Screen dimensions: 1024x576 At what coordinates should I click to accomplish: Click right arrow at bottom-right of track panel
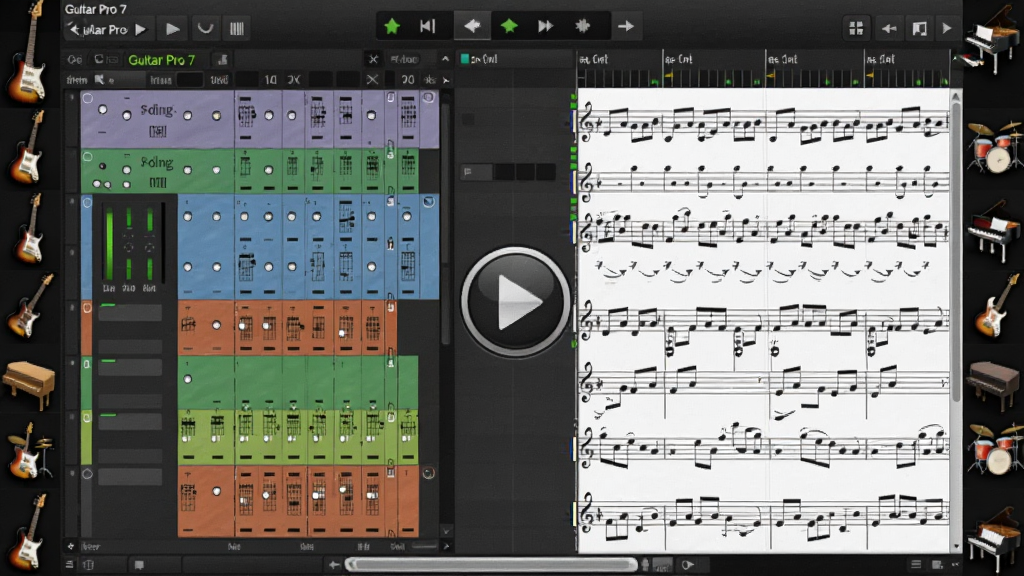[446, 546]
